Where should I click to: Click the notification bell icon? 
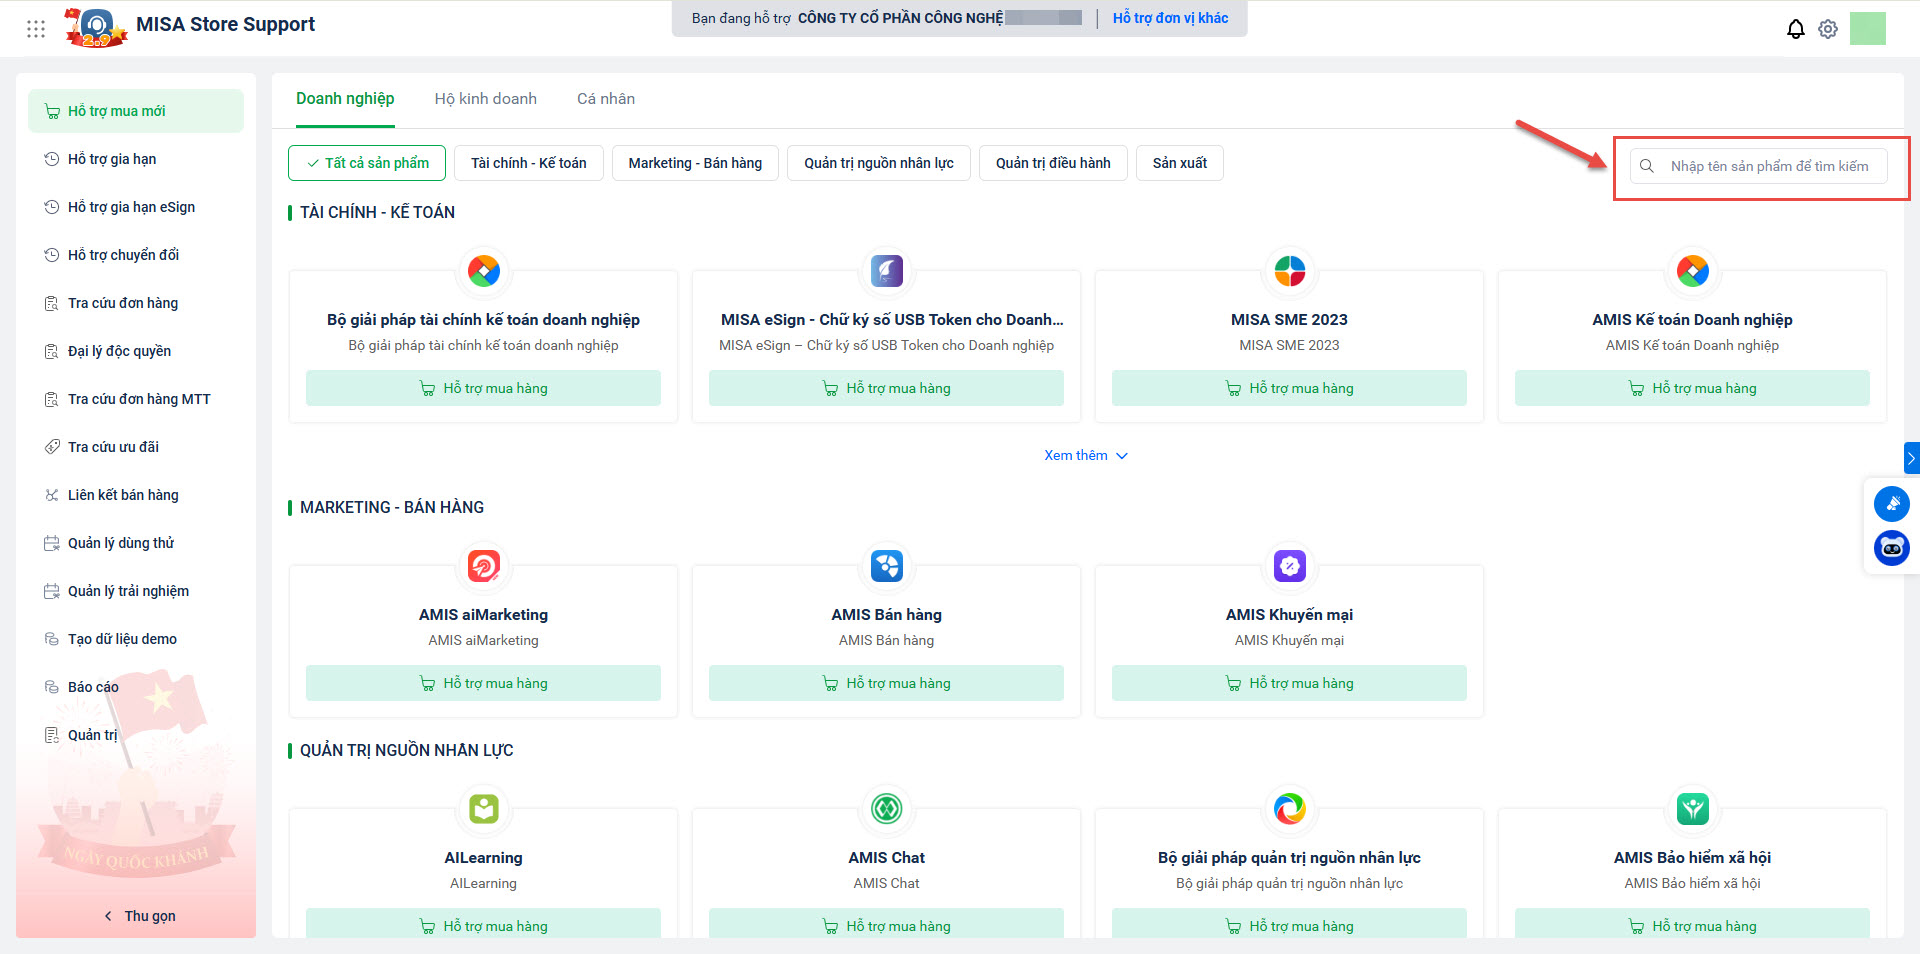click(x=1795, y=29)
